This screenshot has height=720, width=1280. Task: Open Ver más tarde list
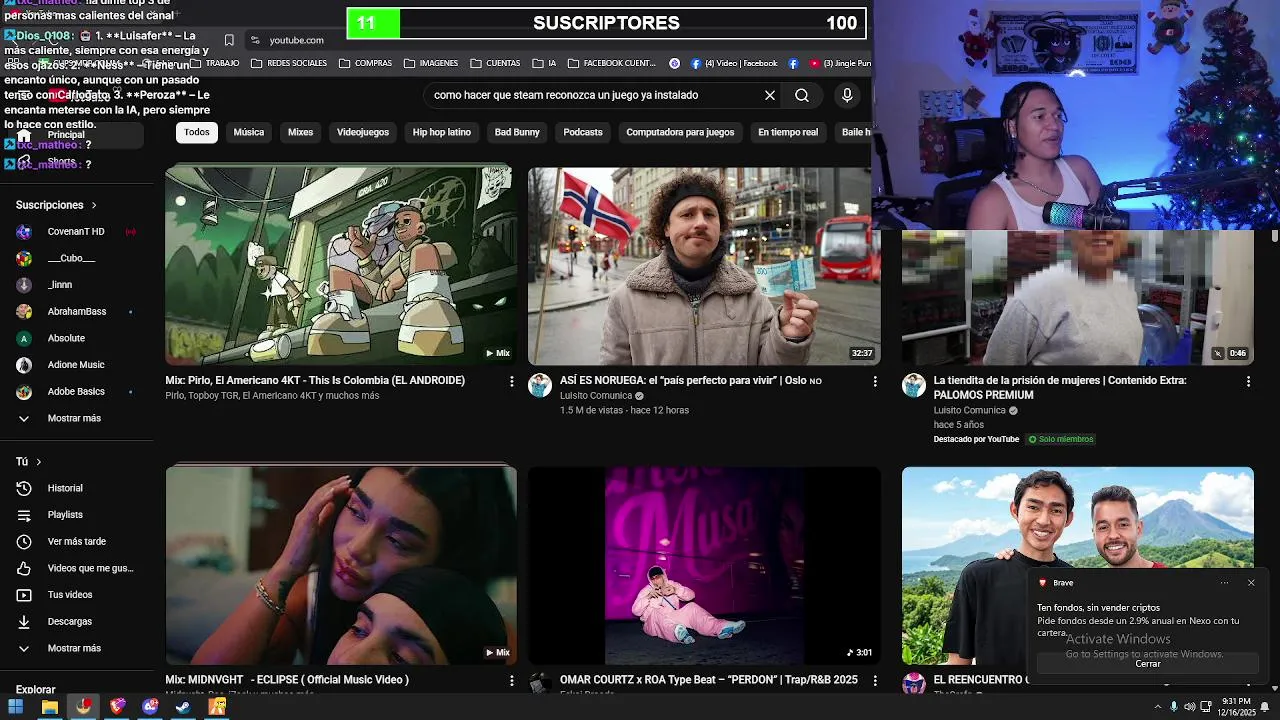pos(76,542)
